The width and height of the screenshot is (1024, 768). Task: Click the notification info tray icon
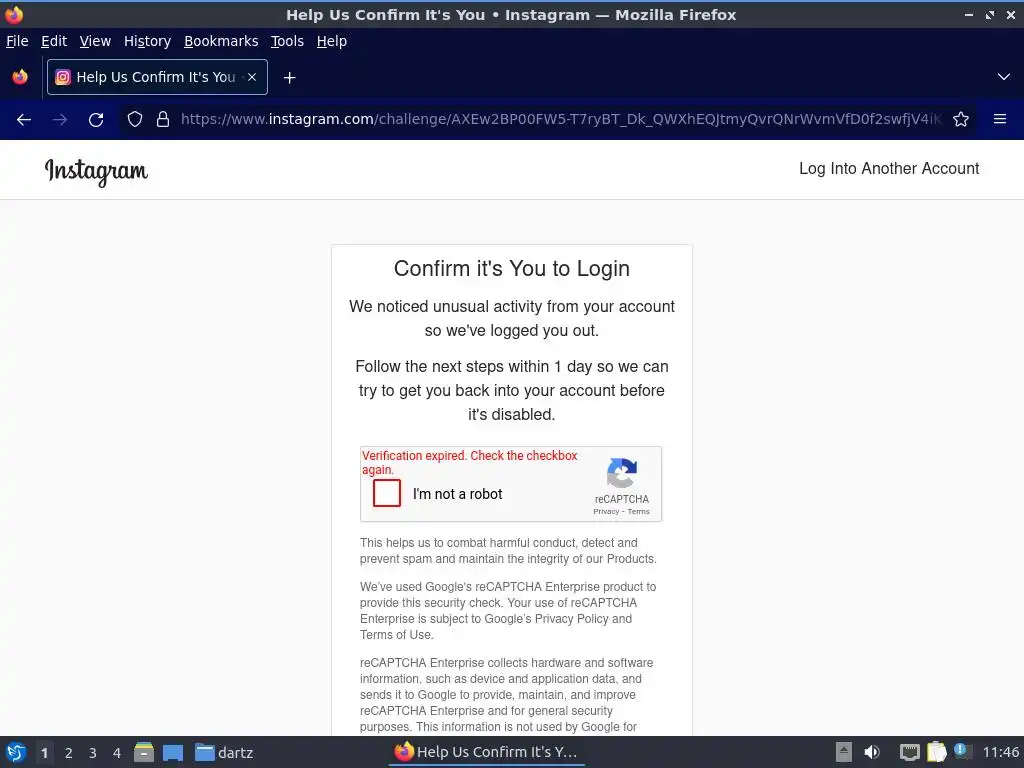961,750
